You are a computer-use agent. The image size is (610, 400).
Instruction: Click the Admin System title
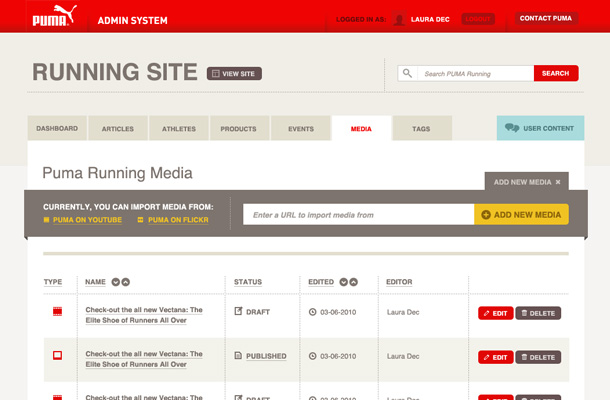click(x=132, y=20)
